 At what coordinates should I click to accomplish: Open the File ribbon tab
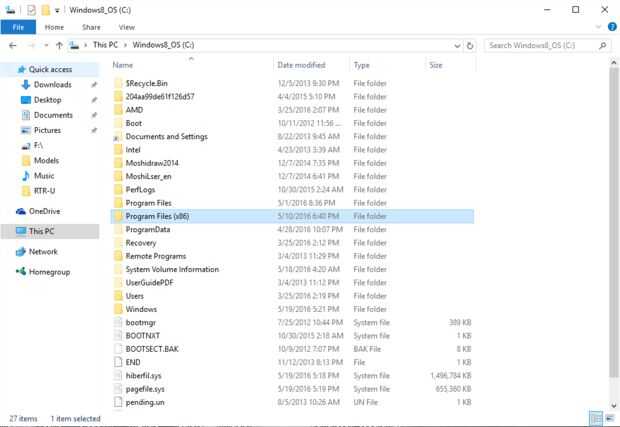point(18,27)
